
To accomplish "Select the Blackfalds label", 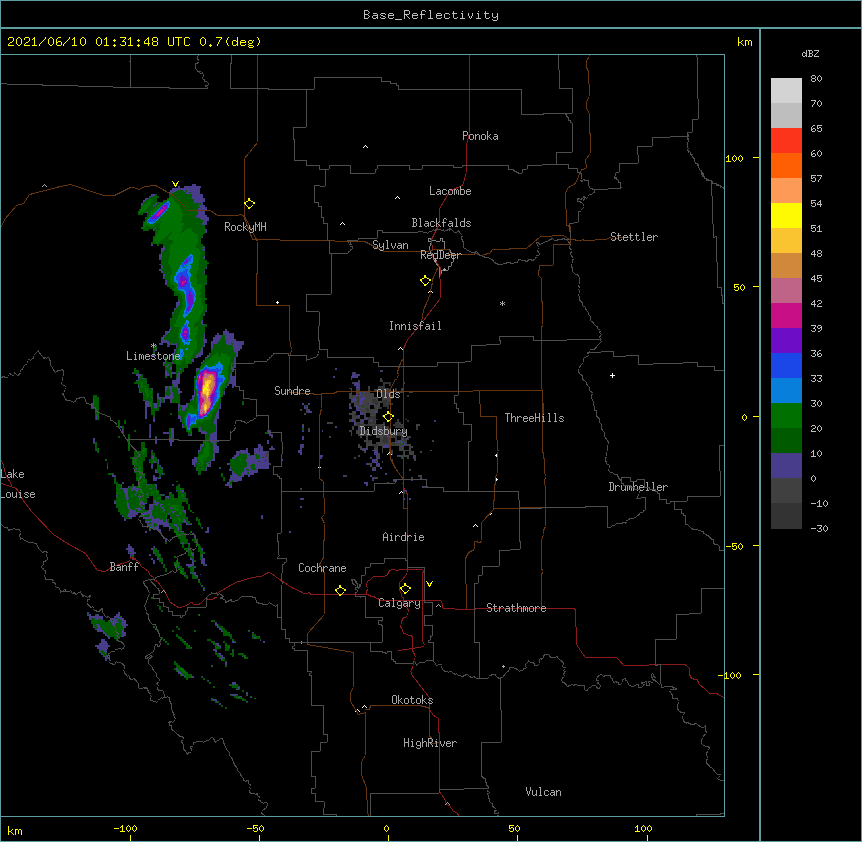I will coord(441,223).
